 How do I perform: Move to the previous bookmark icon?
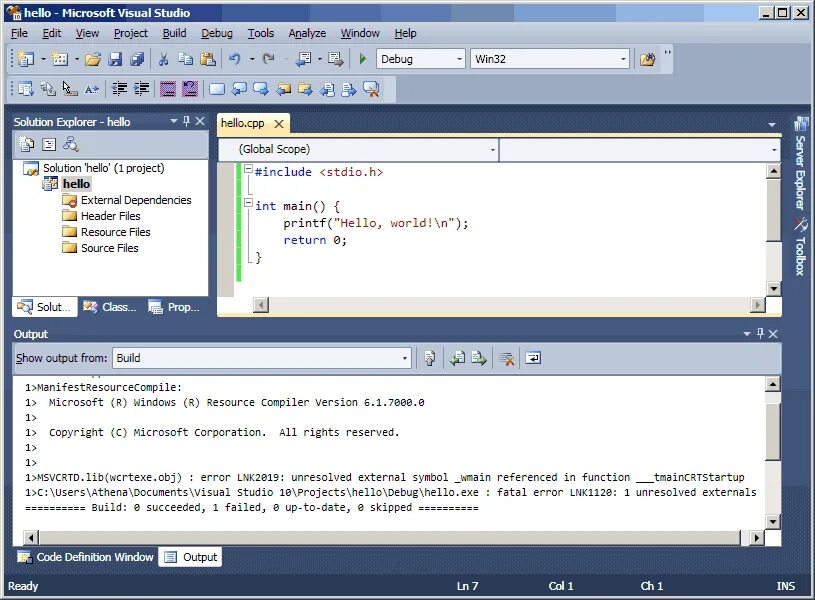[x=239, y=89]
